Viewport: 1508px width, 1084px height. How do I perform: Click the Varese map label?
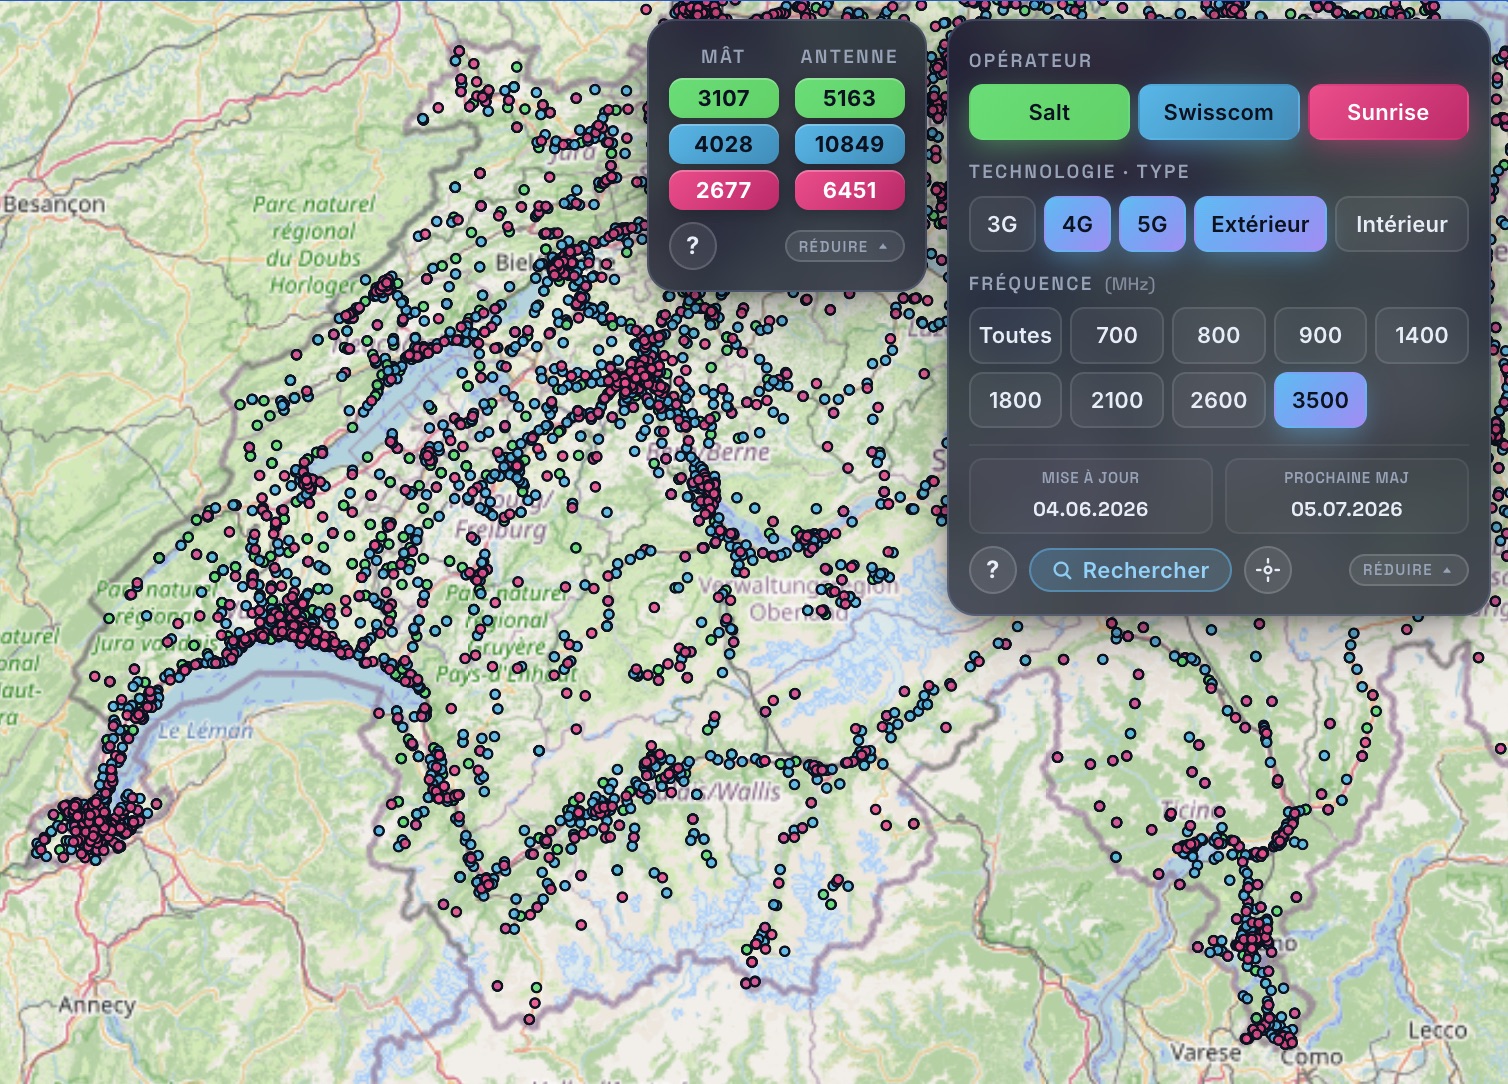click(1206, 1052)
